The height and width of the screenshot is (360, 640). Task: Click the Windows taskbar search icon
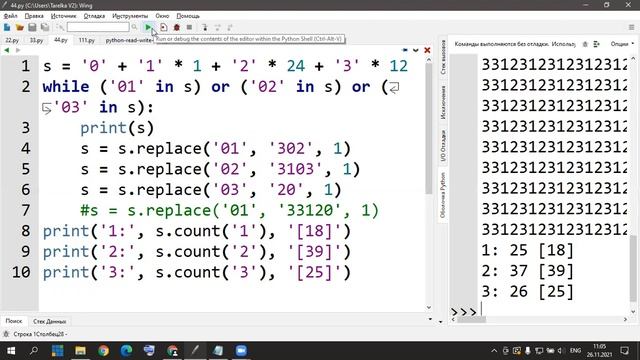tap(34, 351)
